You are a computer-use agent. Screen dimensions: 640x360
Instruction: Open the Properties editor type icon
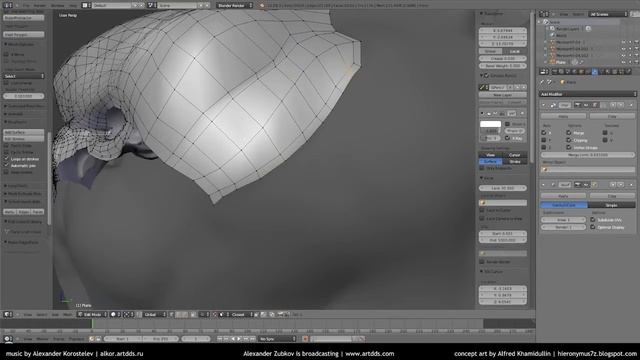click(x=544, y=72)
